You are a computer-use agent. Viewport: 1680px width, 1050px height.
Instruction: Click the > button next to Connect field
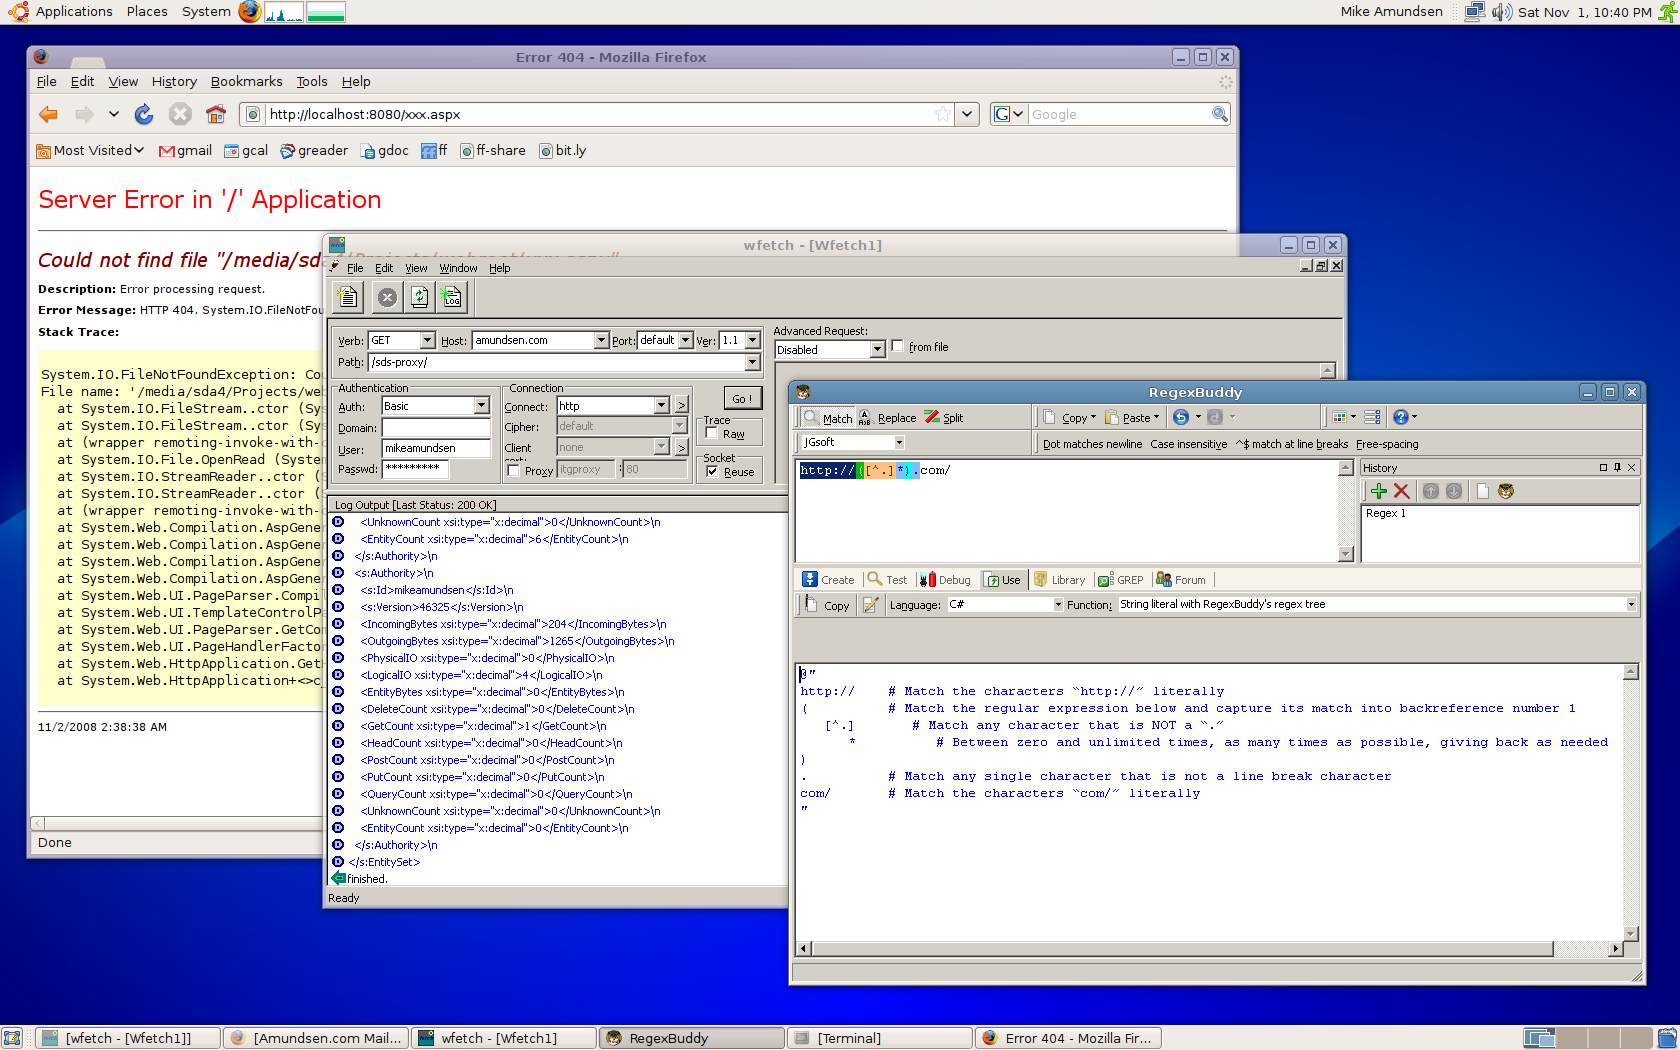681,406
